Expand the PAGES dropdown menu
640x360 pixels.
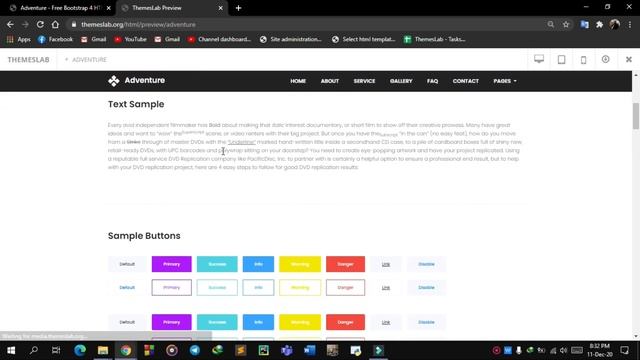[504, 81]
